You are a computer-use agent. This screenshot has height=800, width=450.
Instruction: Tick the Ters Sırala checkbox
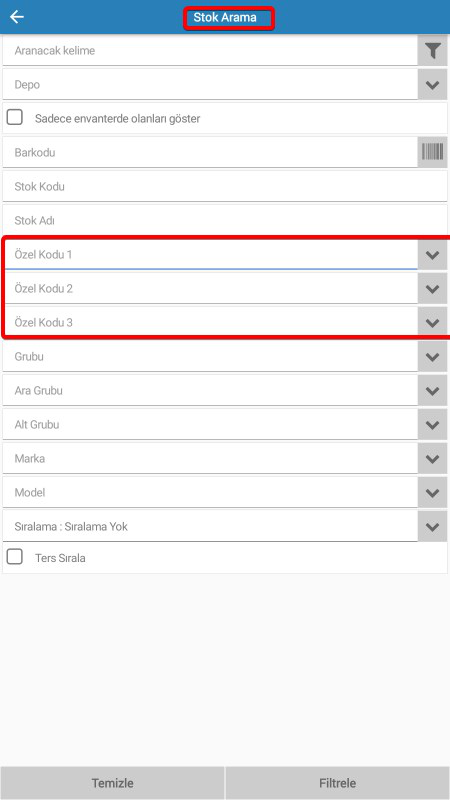coord(15,557)
